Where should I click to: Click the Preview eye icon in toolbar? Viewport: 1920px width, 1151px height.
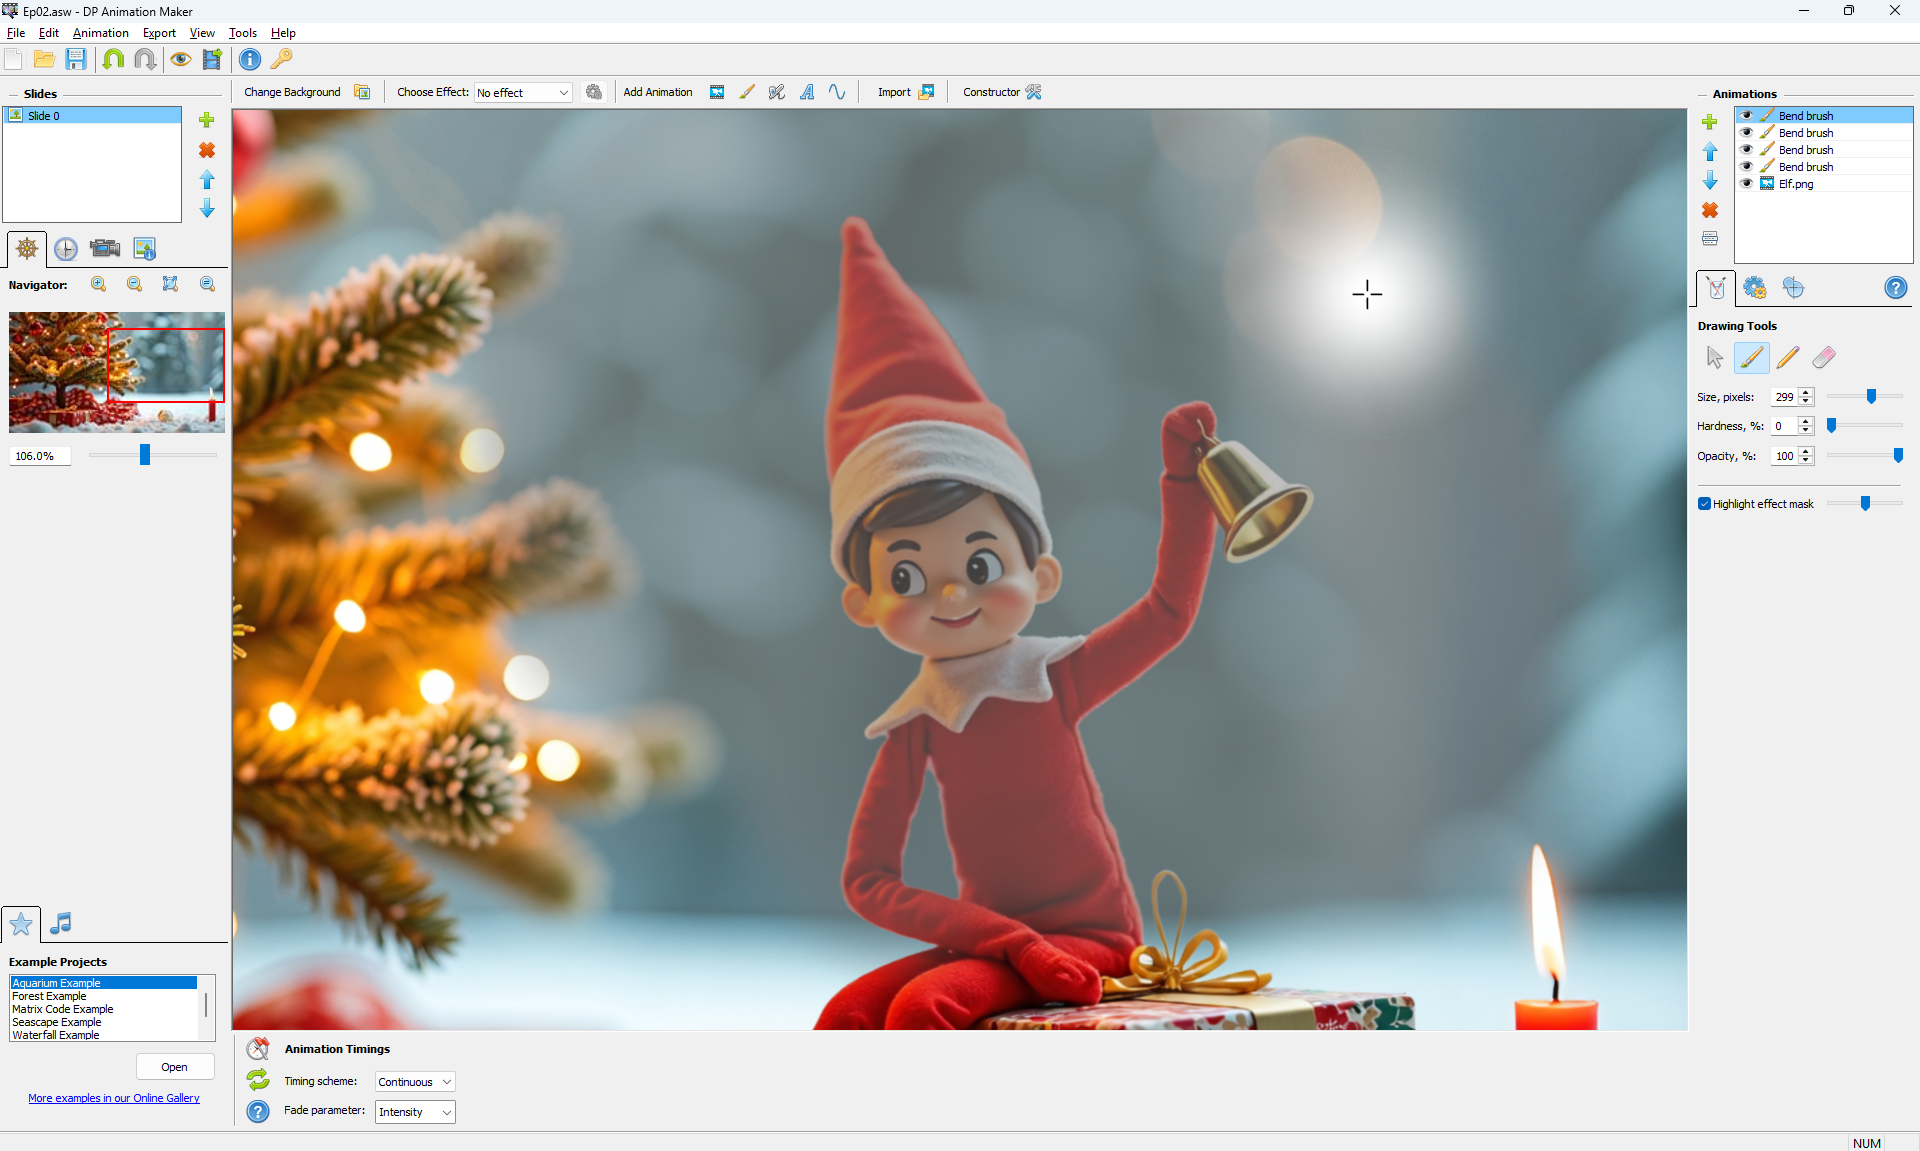point(180,59)
